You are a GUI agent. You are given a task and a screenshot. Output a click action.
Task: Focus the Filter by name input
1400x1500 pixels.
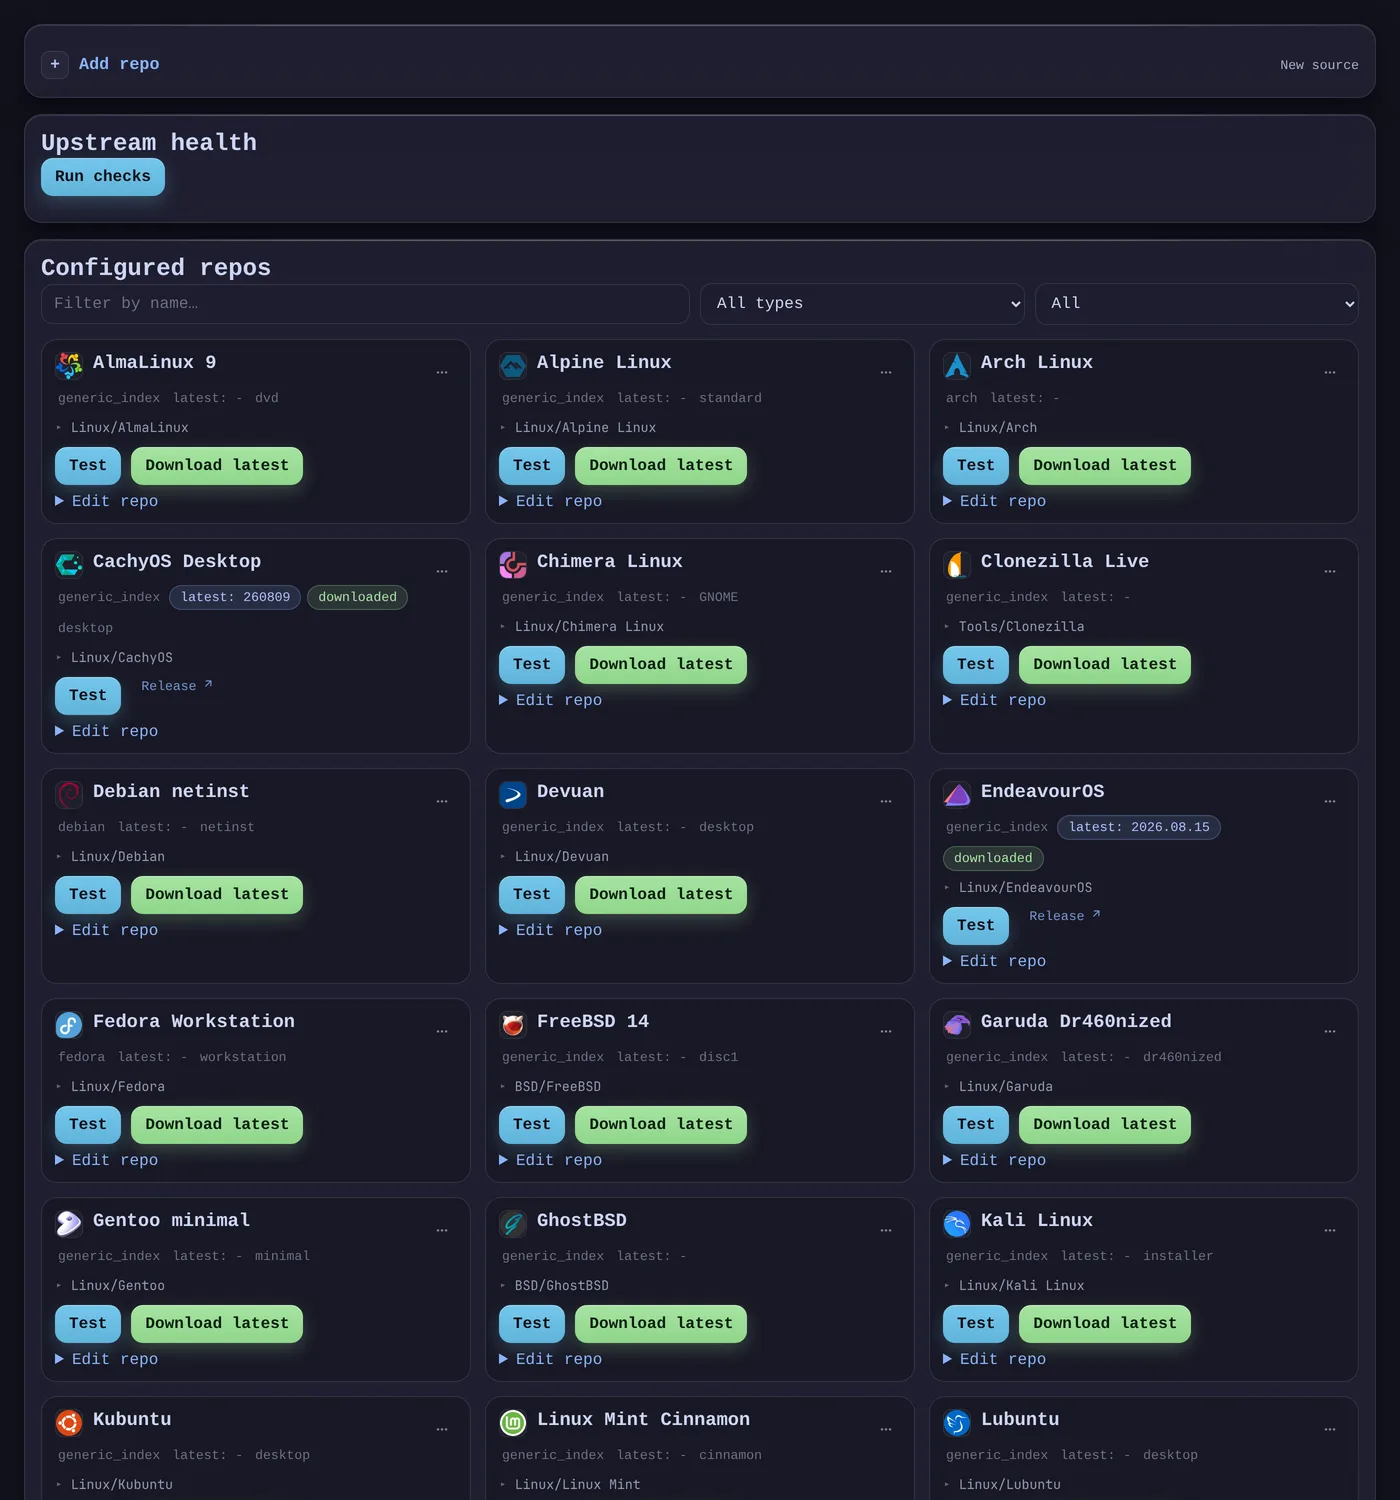[365, 304]
